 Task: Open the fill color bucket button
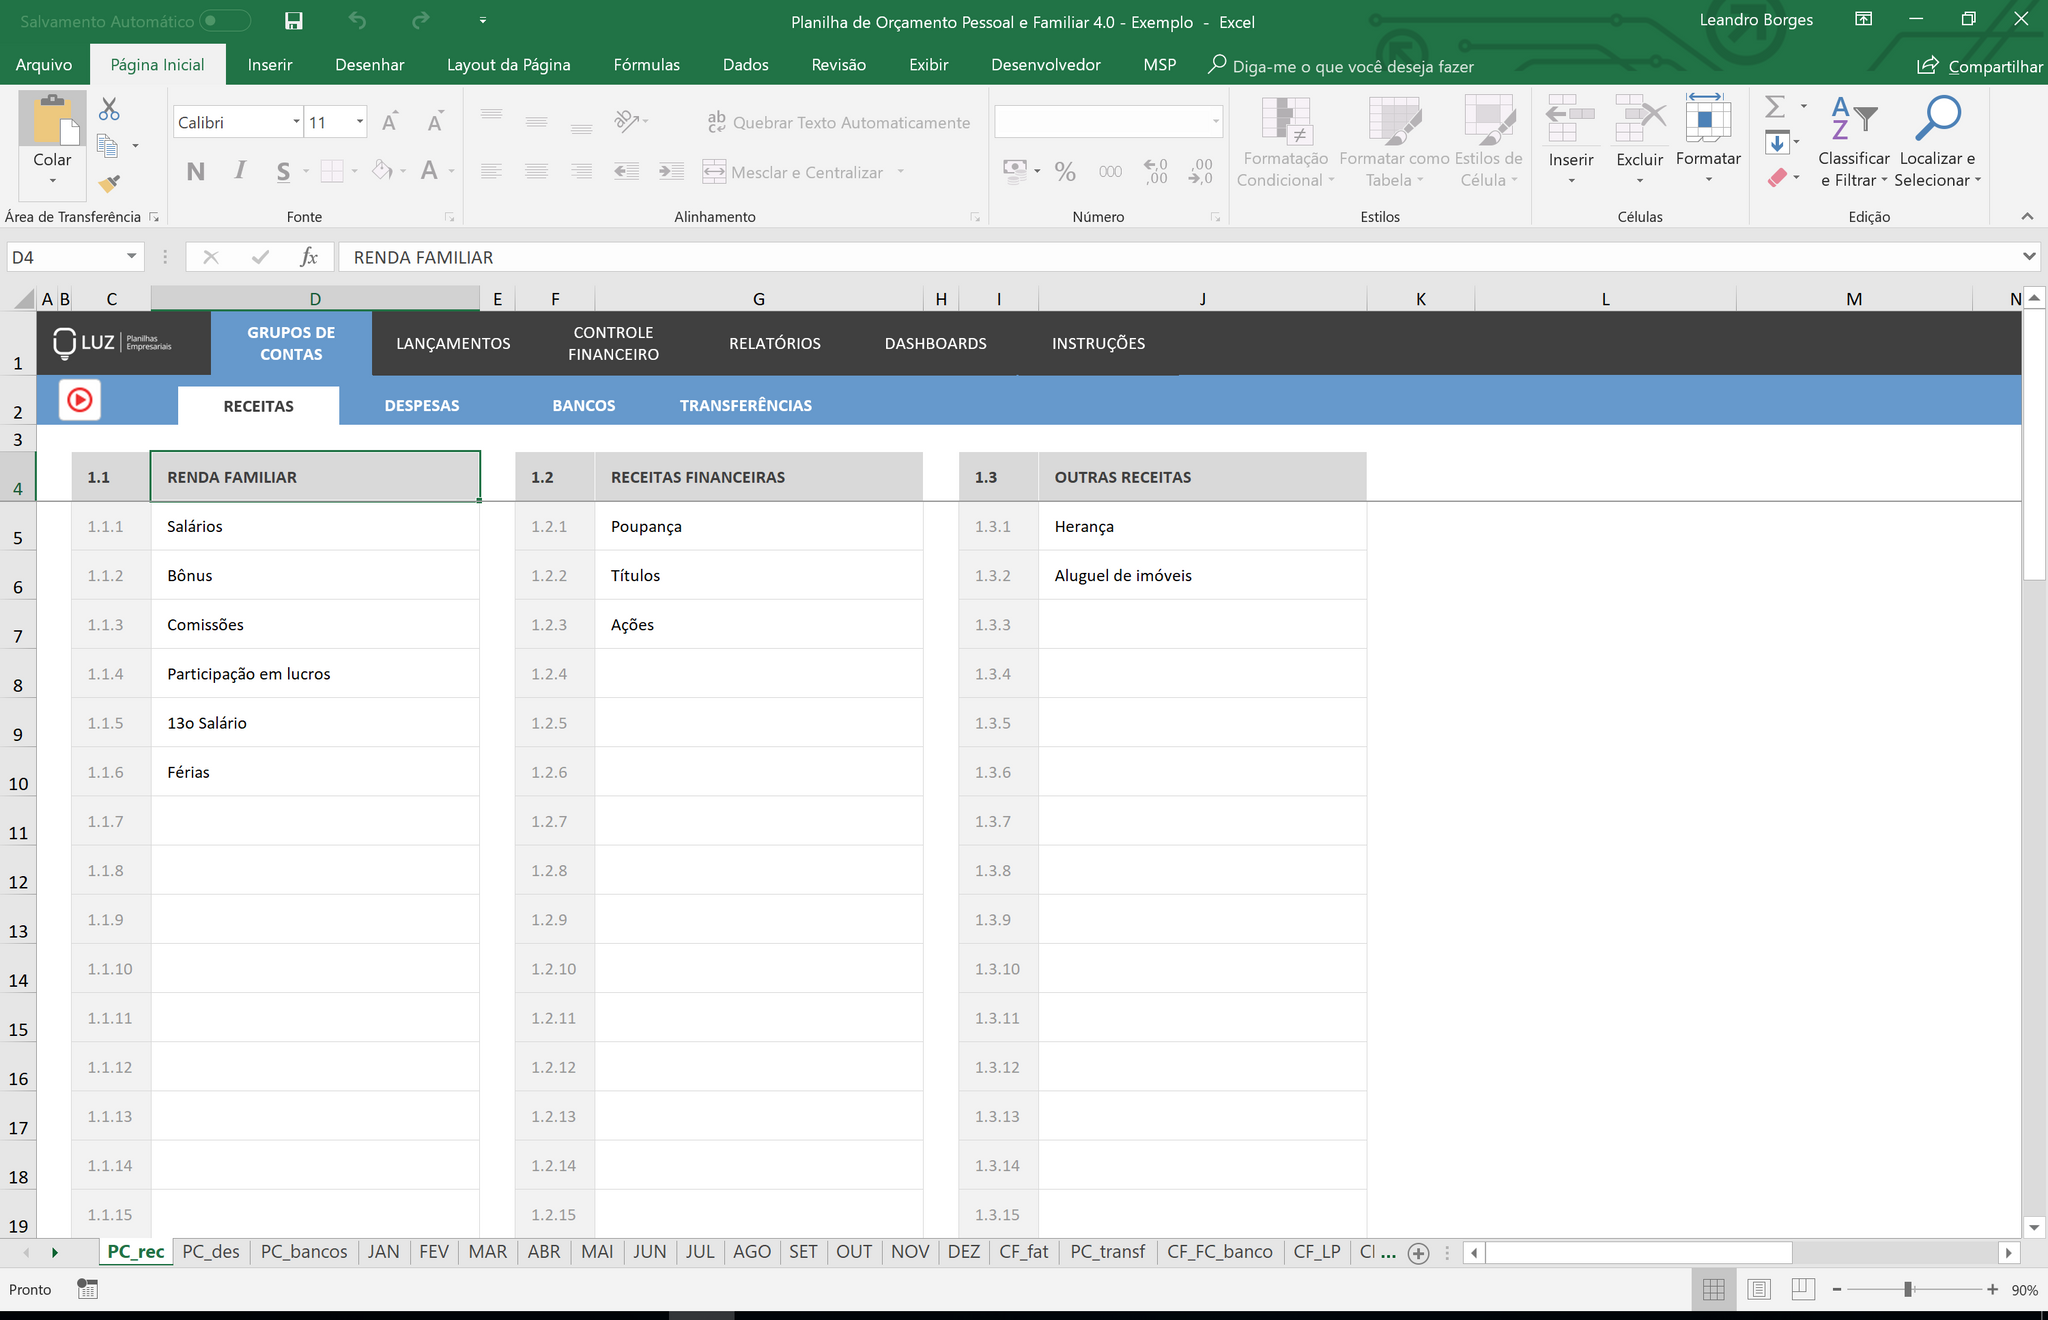click(x=382, y=172)
